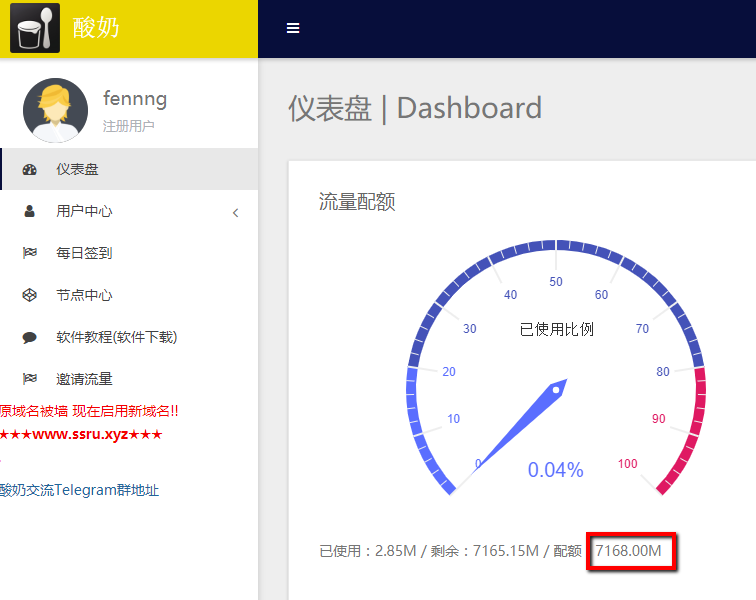Click the user icon beside 用户中心
This screenshot has width=756, height=600.
tap(29, 212)
